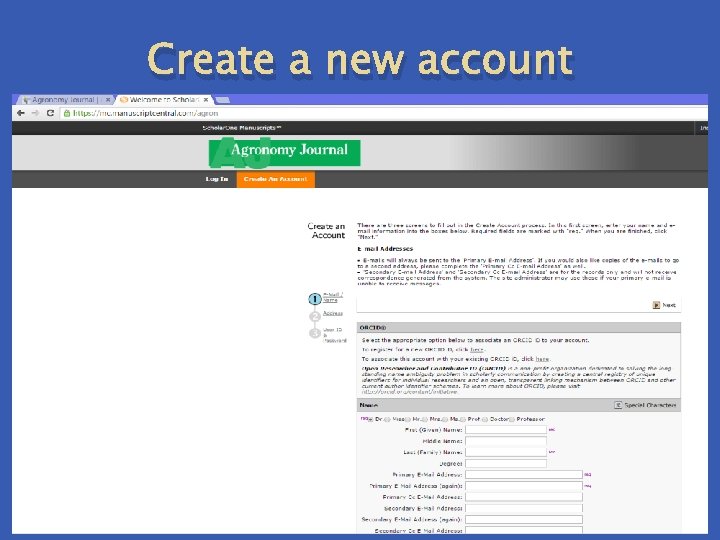Reload the page with refresh icon

click(x=51, y=113)
